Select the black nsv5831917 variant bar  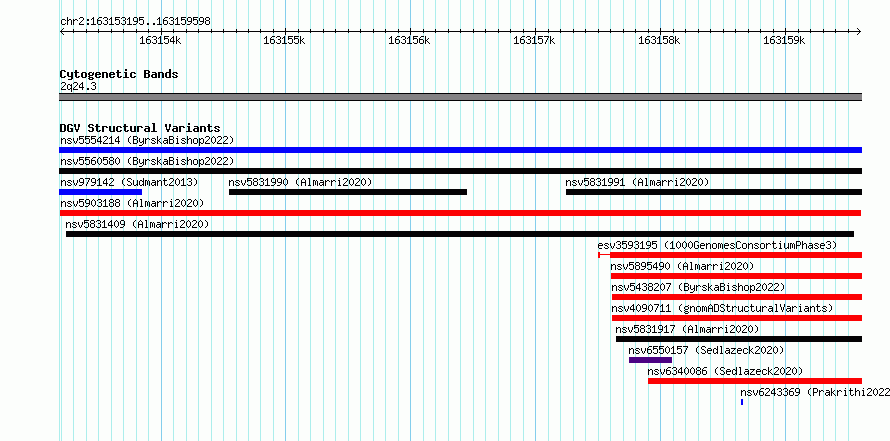tap(739, 339)
